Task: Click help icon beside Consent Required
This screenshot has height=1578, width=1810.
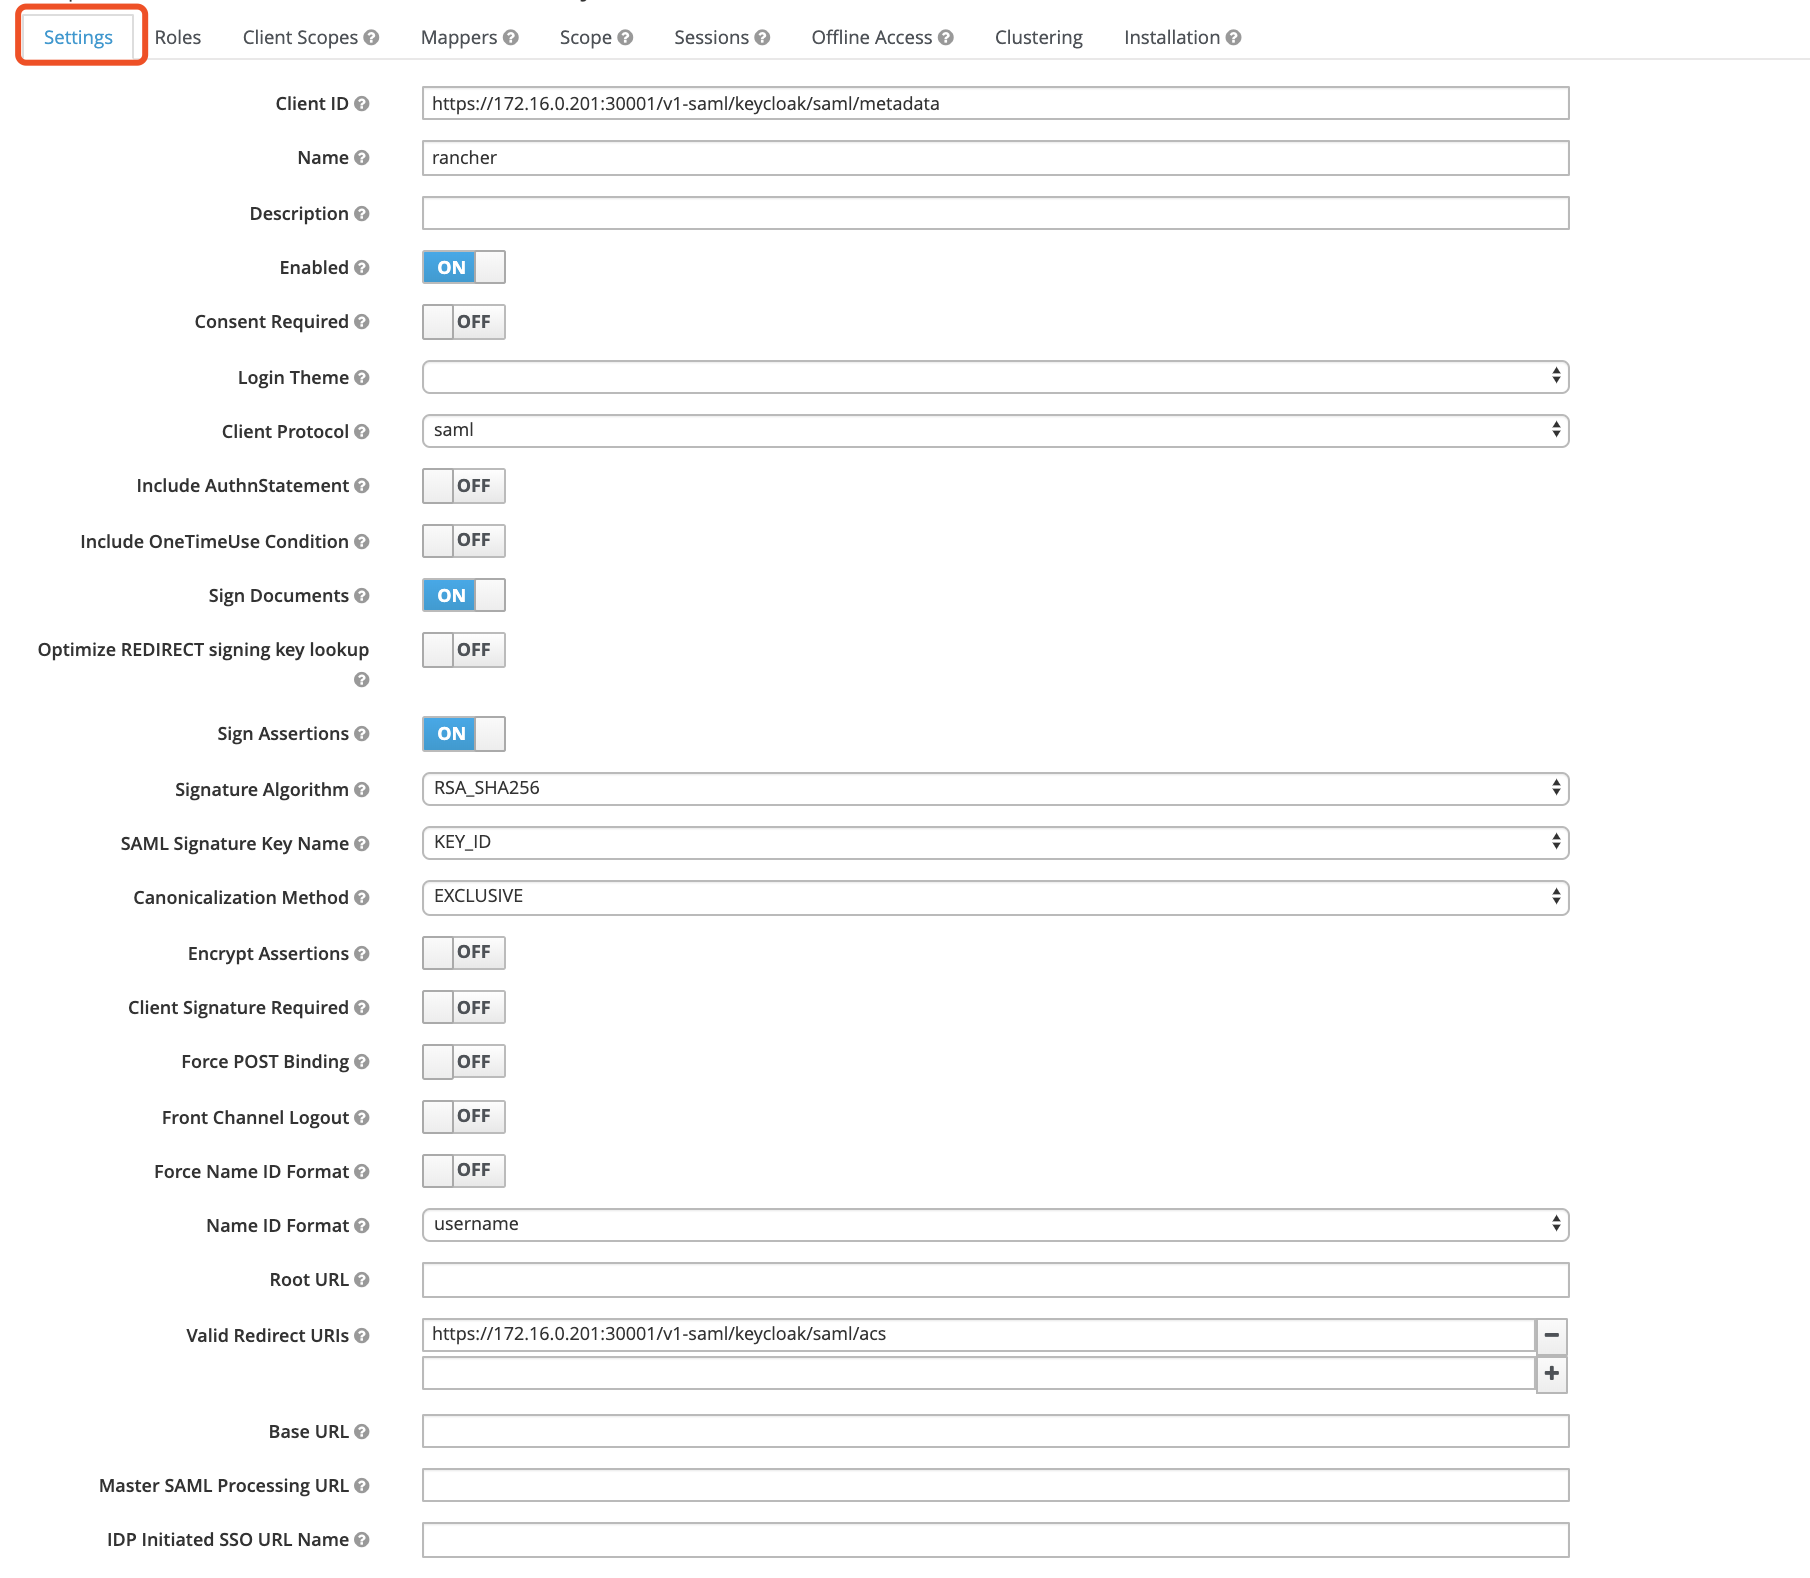Action: coord(362,322)
